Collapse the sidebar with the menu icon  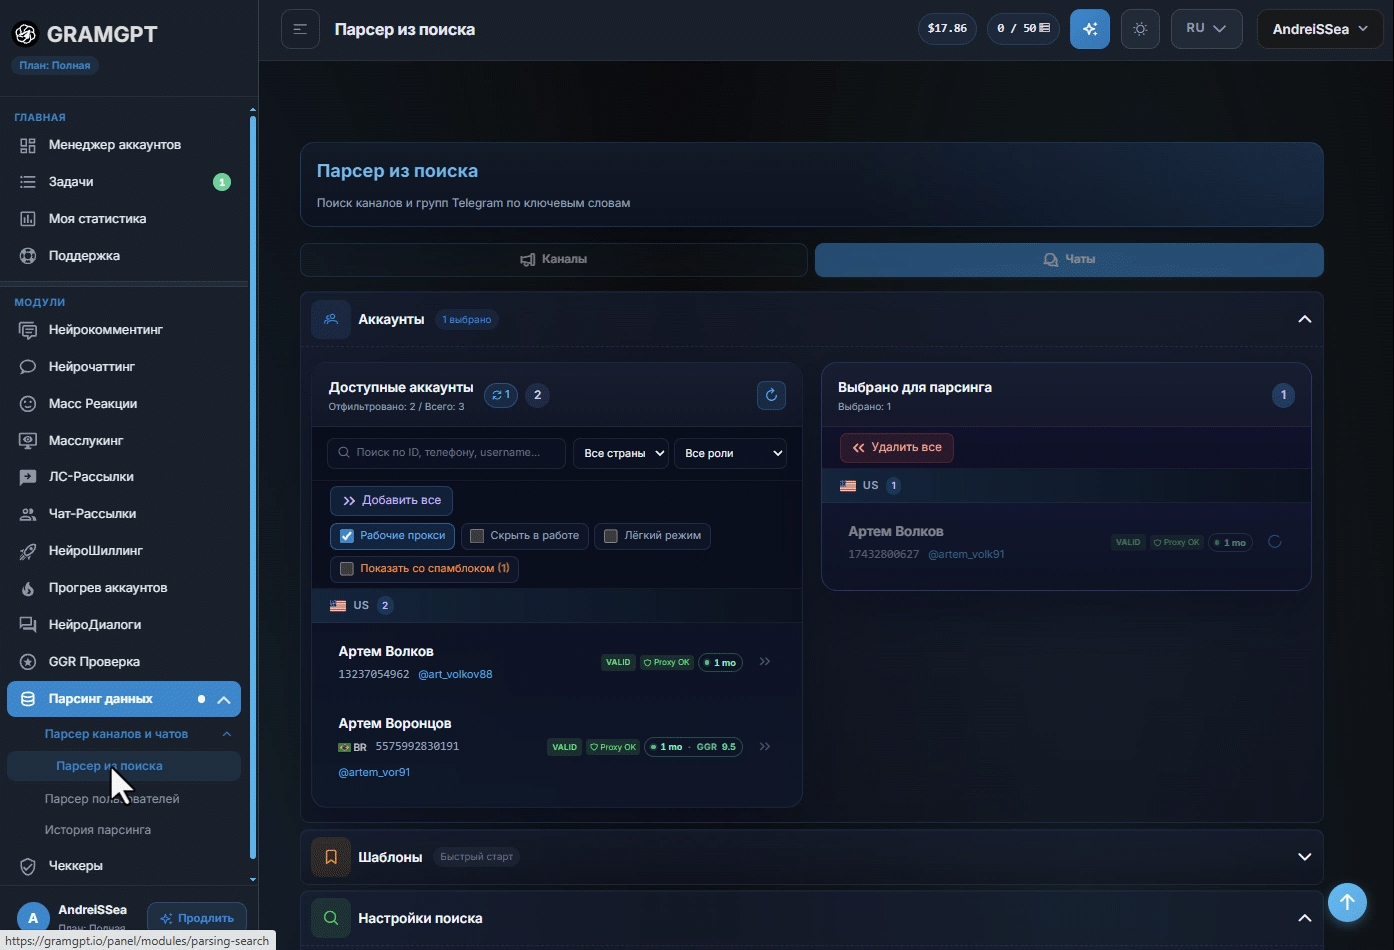pos(300,29)
